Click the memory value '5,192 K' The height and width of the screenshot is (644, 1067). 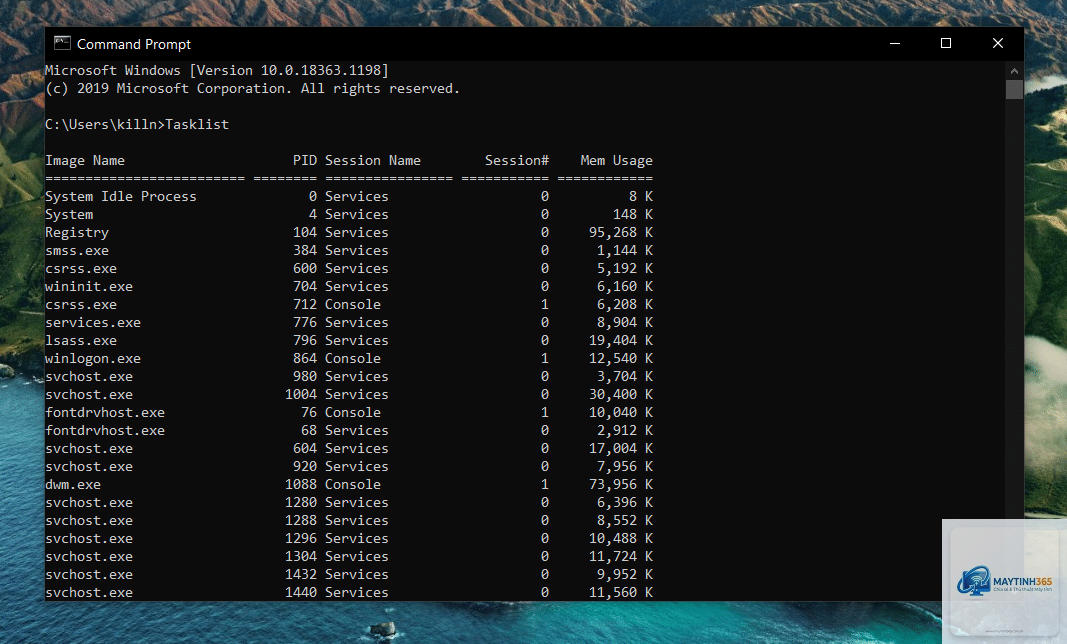click(x=625, y=269)
